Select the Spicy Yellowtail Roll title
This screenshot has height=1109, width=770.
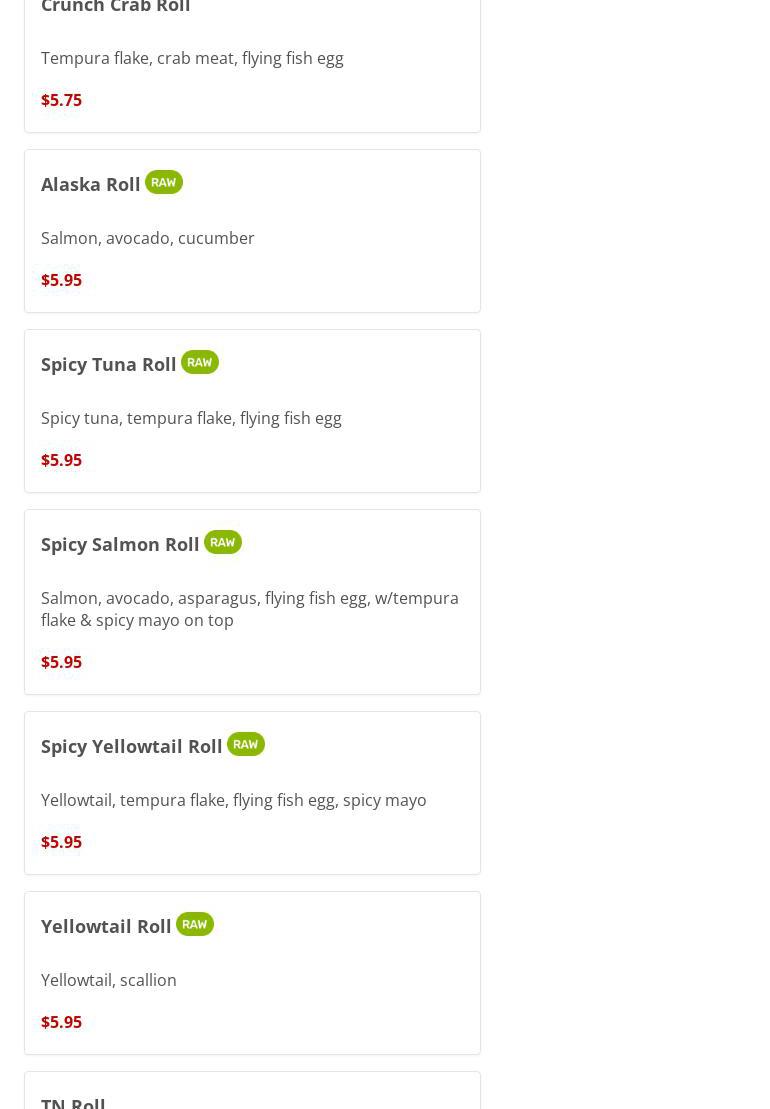131,746
